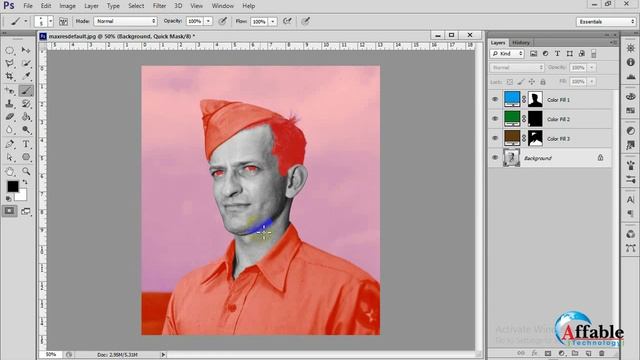The width and height of the screenshot is (640, 360).
Task: Open the brush tool preset picker arrow
Action: tap(26, 21)
